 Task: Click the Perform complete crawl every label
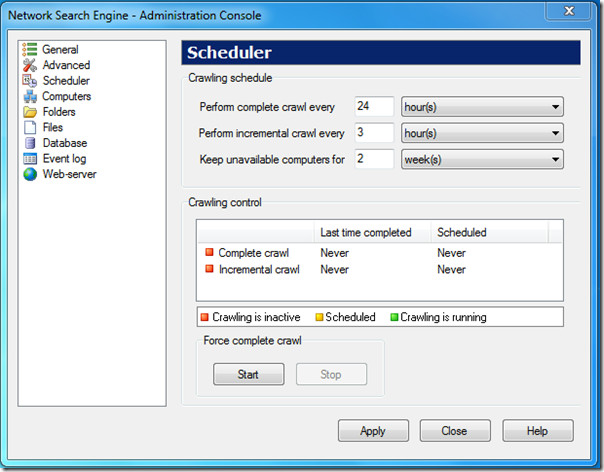point(267,107)
